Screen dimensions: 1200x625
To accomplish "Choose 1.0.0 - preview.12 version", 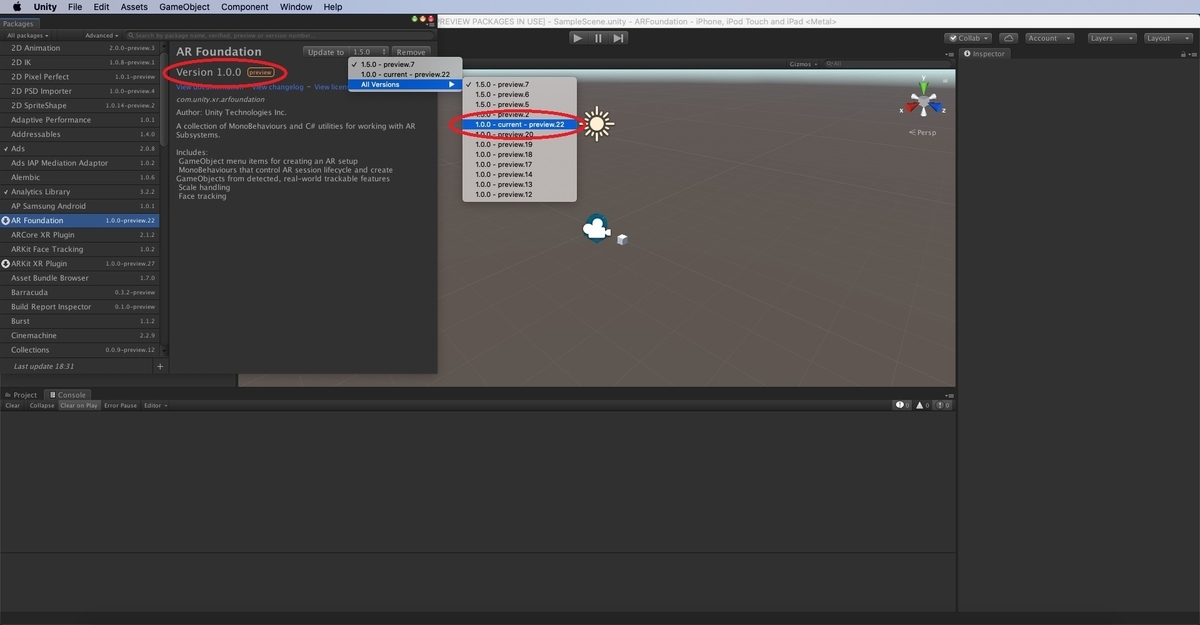I will click(x=519, y=194).
